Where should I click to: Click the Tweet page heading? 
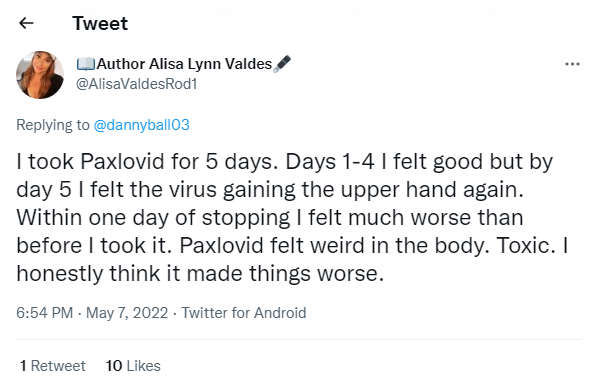[x=100, y=23]
